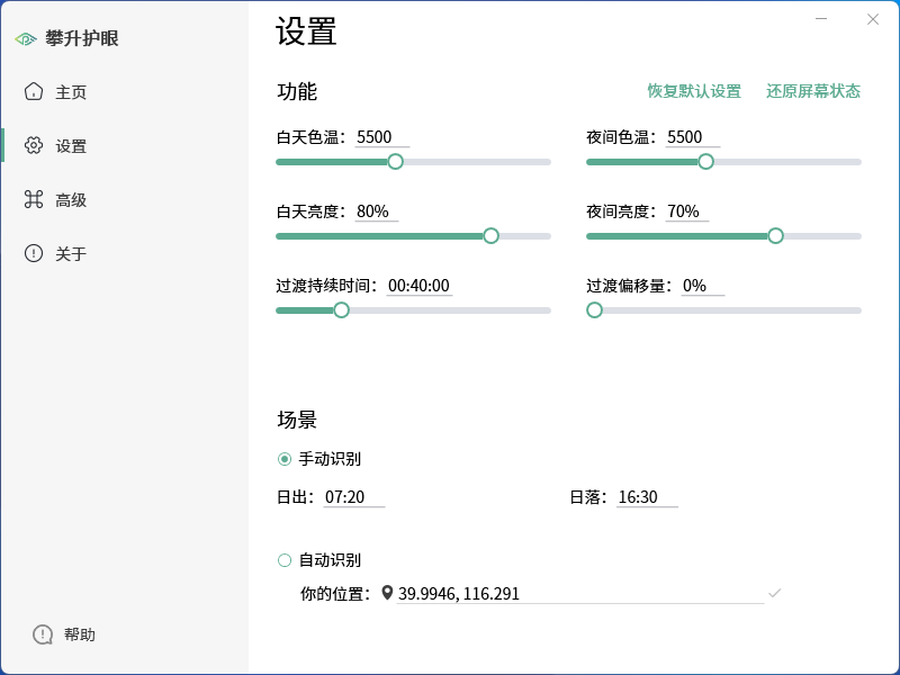Click the 过渡偏移量 slider handle

coord(595,310)
